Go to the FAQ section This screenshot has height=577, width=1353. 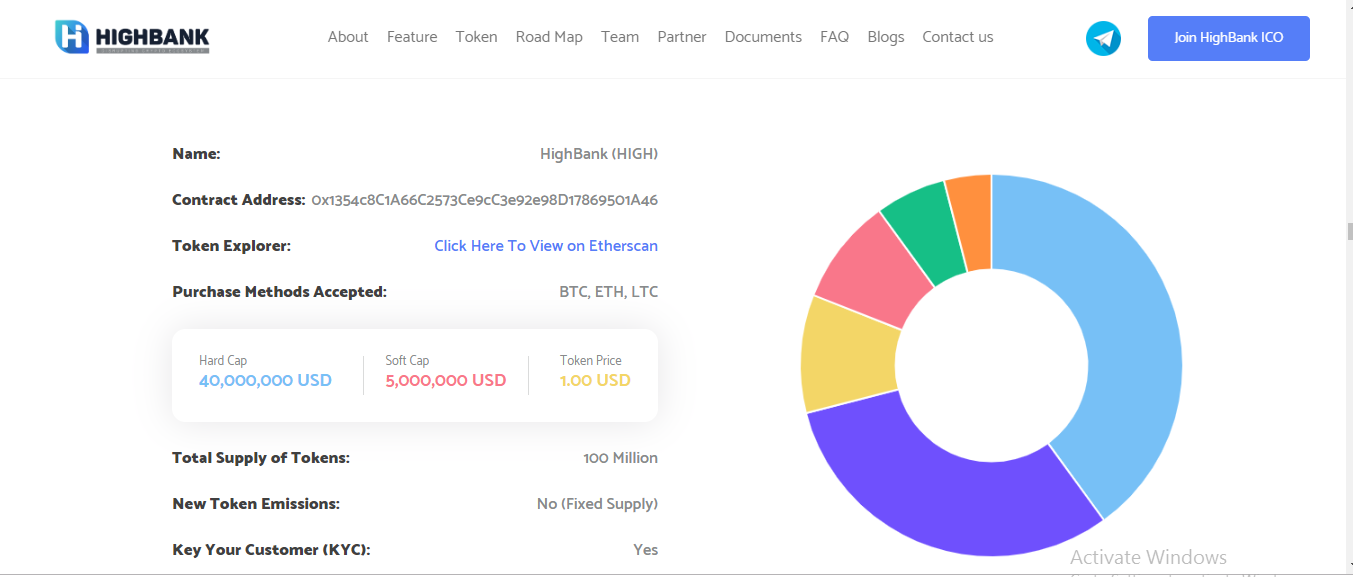point(834,37)
